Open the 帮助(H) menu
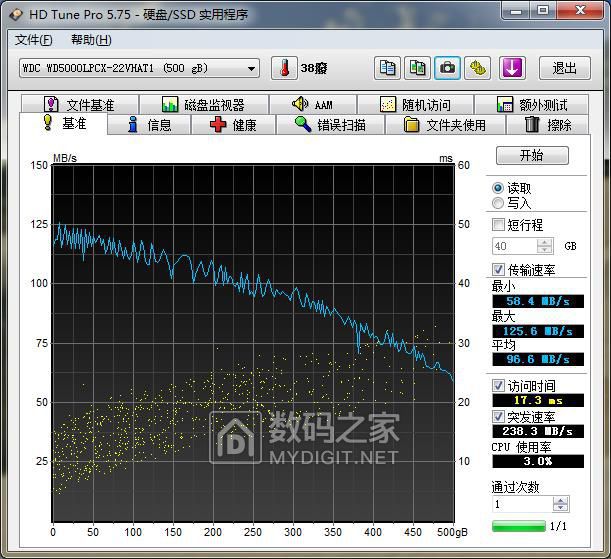Image resolution: width=611 pixels, height=559 pixels. pos(91,40)
